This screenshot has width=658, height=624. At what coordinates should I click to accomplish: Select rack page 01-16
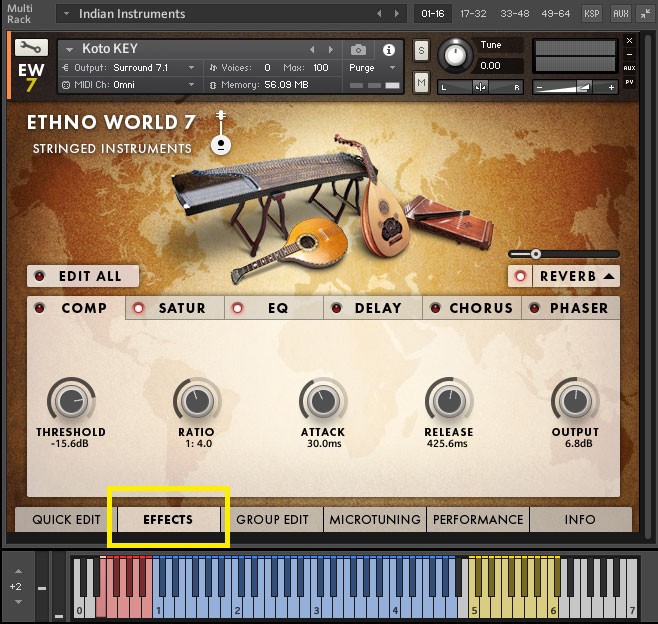click(x=433, y=14)
